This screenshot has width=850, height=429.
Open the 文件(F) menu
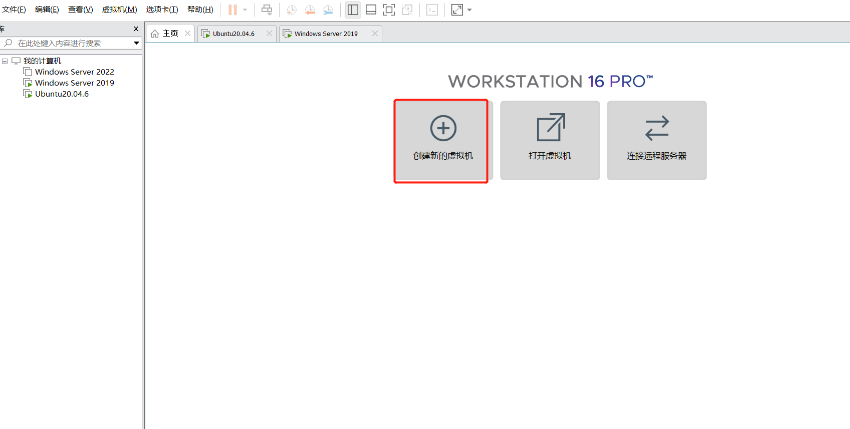[x=14, y=10]
